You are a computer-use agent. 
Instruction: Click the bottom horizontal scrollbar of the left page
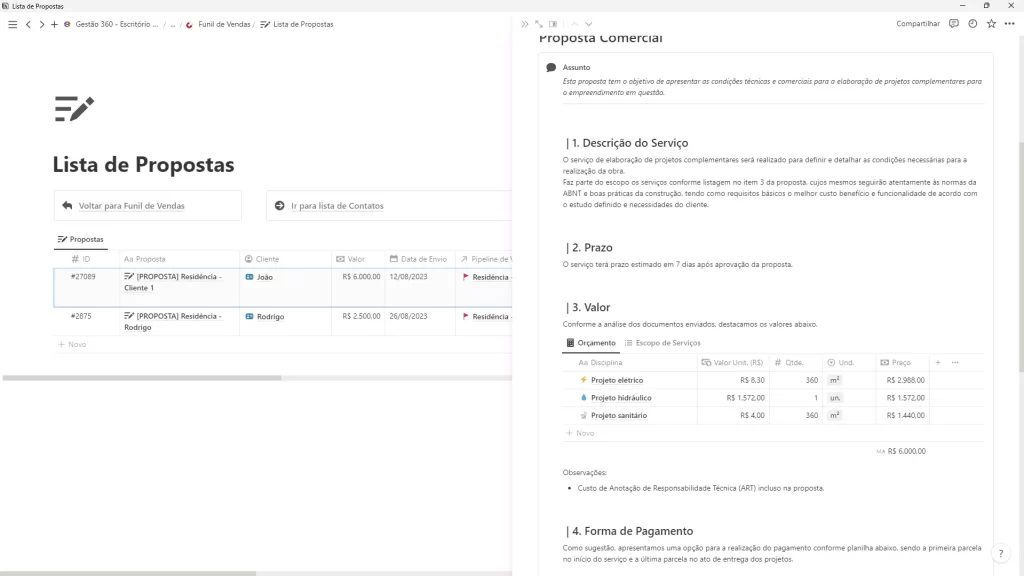click(128, 573)
